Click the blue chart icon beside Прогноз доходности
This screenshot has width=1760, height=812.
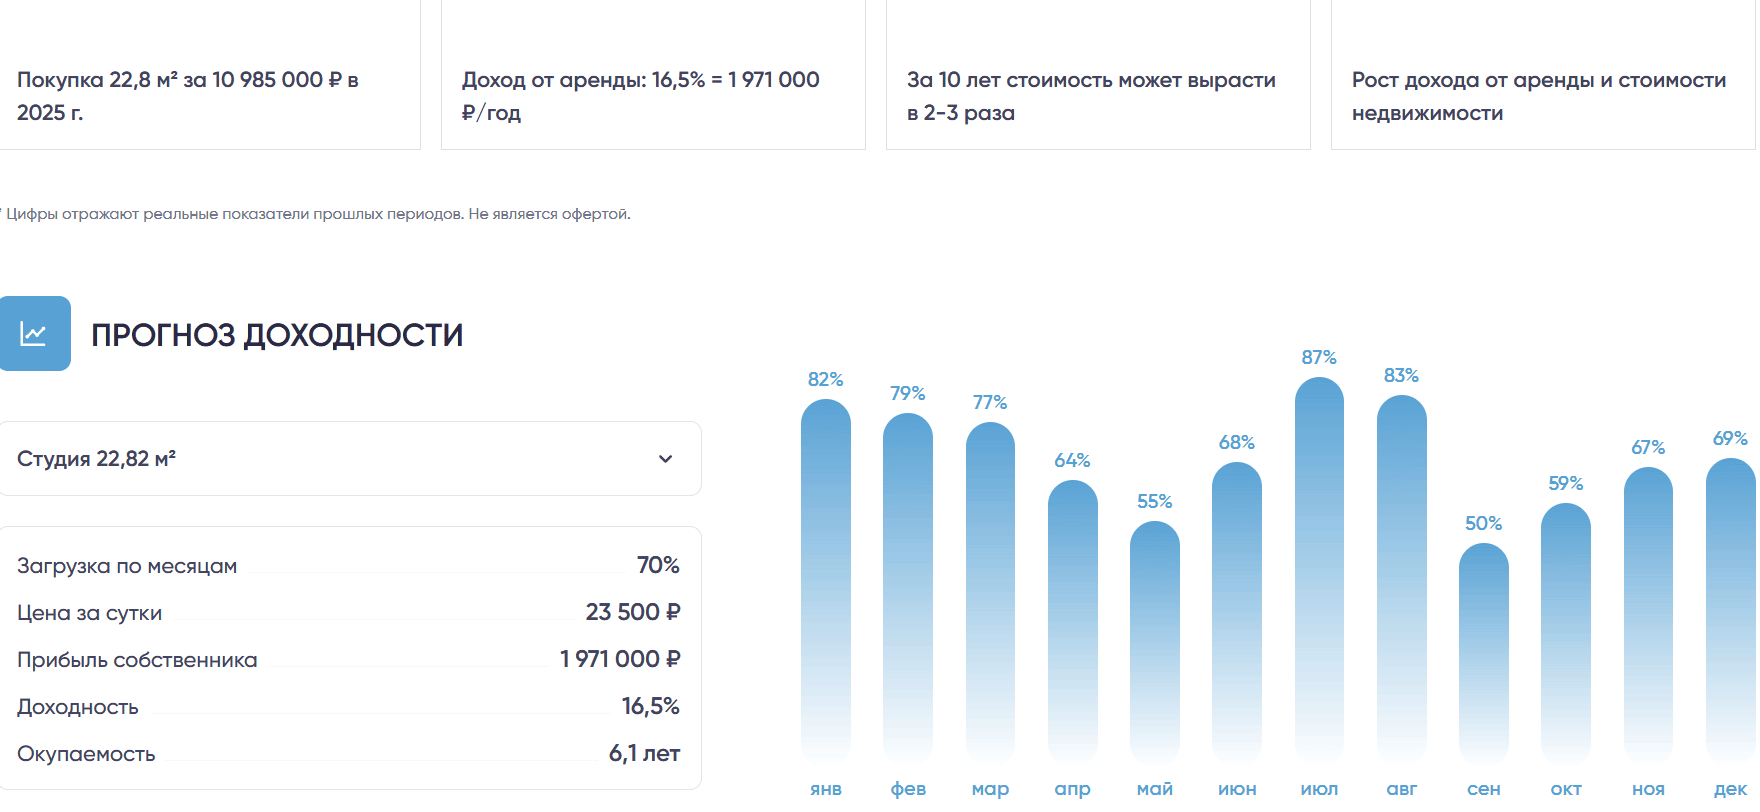coord(34,334)
